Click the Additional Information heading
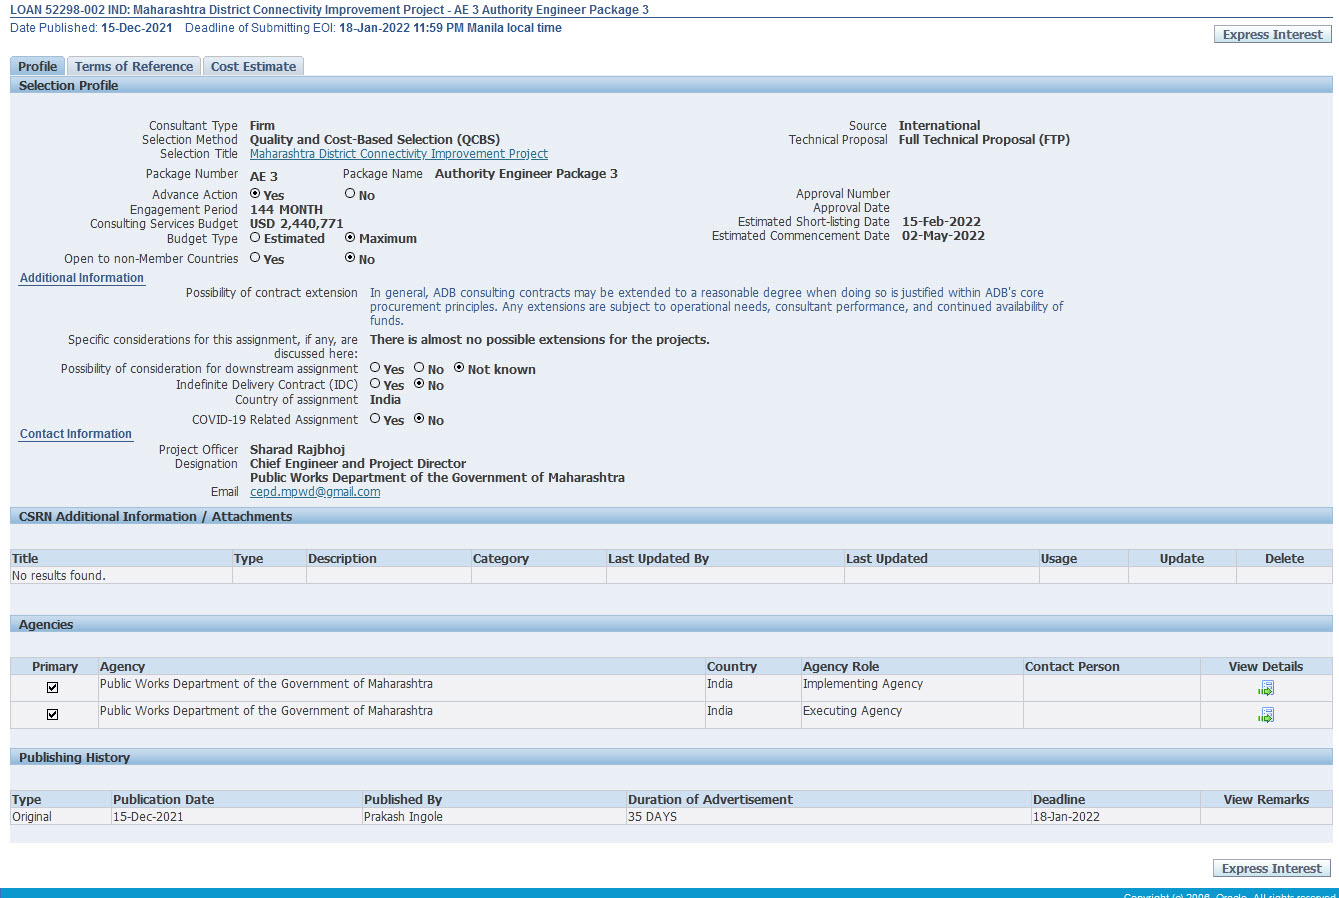1339x898 pixels. pyautogui.click(x=82, y=278)
